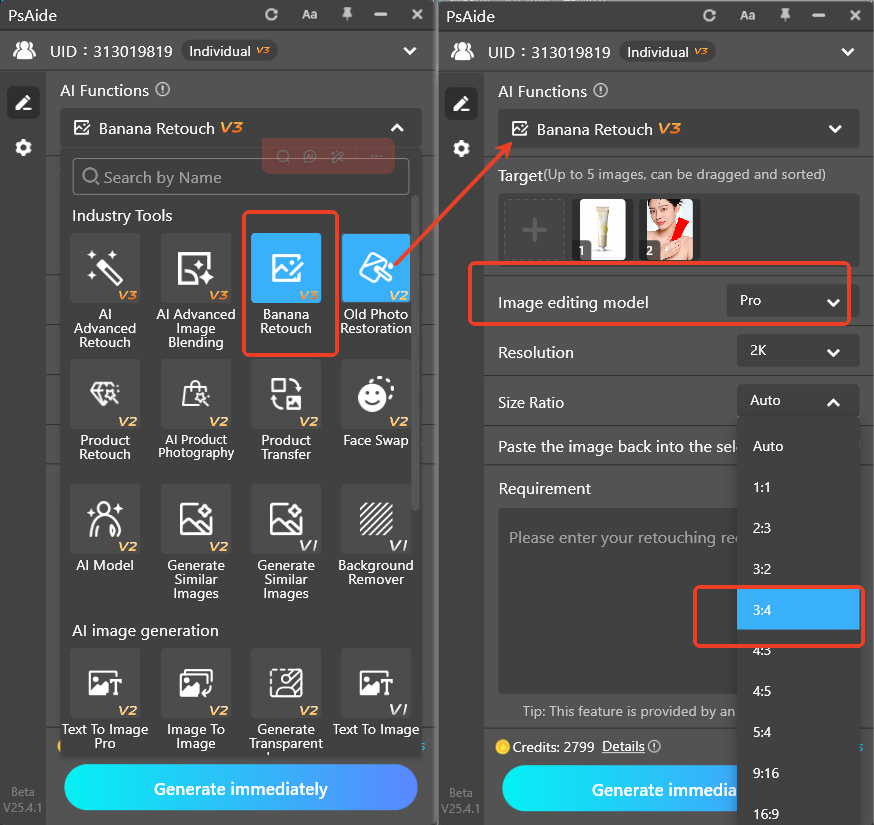Screen dimensions: 874x825
Task: Open the credits Details link
Action: 622,746
